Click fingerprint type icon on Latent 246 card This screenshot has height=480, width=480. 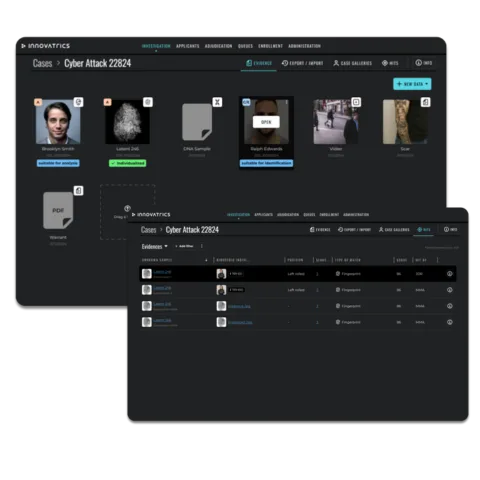coord(148,102)
